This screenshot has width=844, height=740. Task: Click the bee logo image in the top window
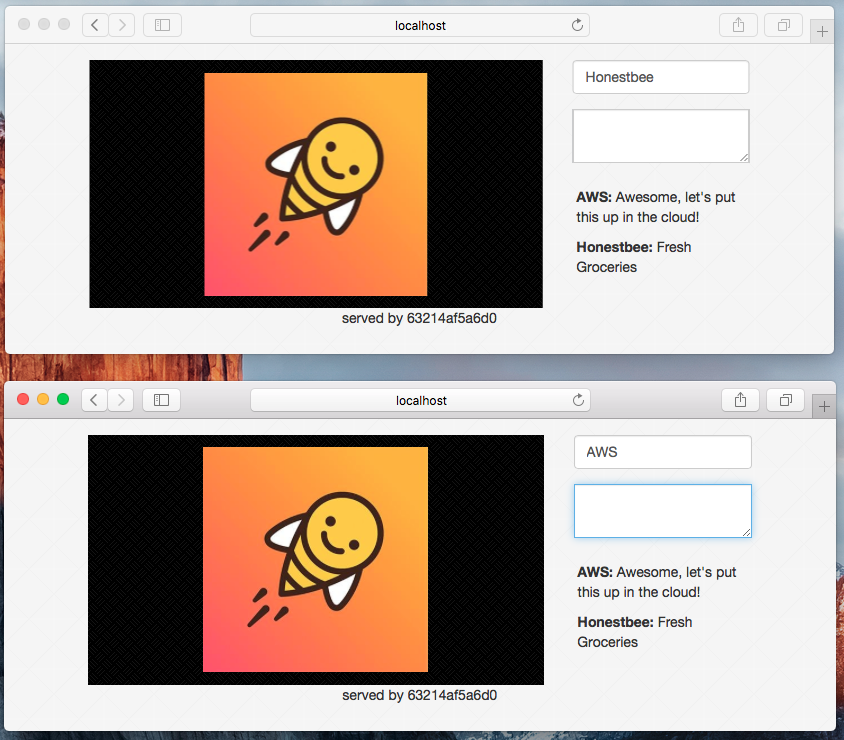click(x=316, y=184)
